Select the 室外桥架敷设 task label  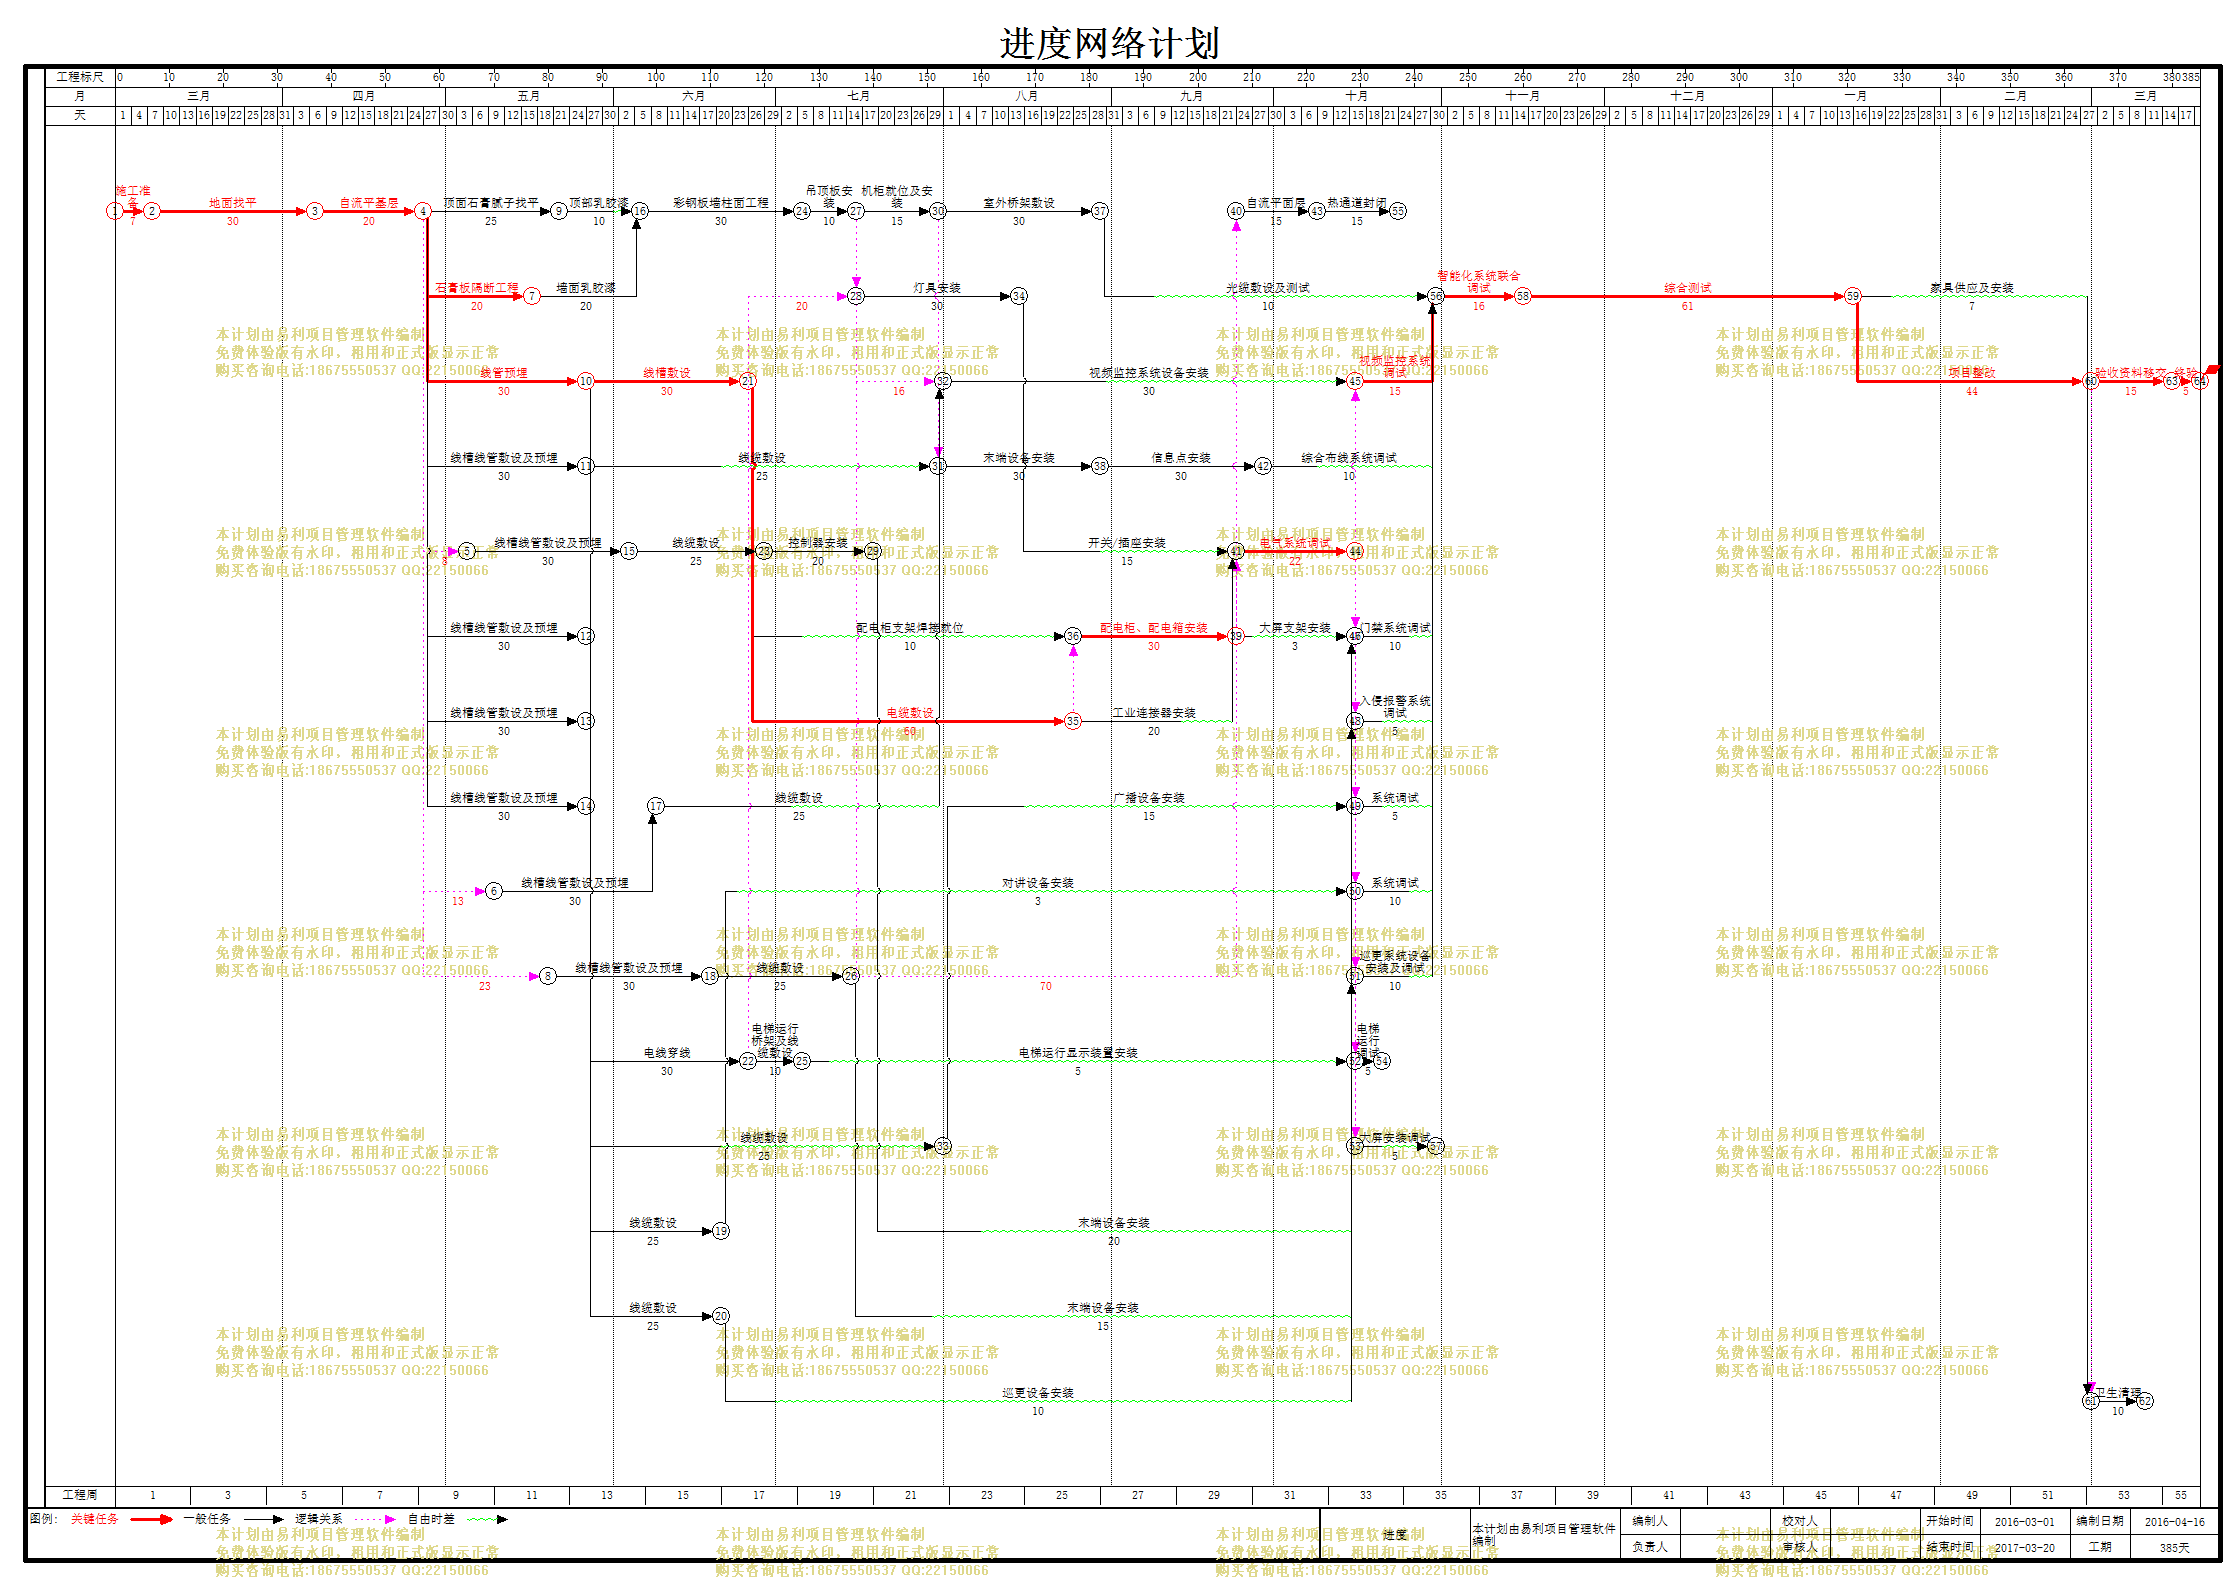pos(1019,203)
